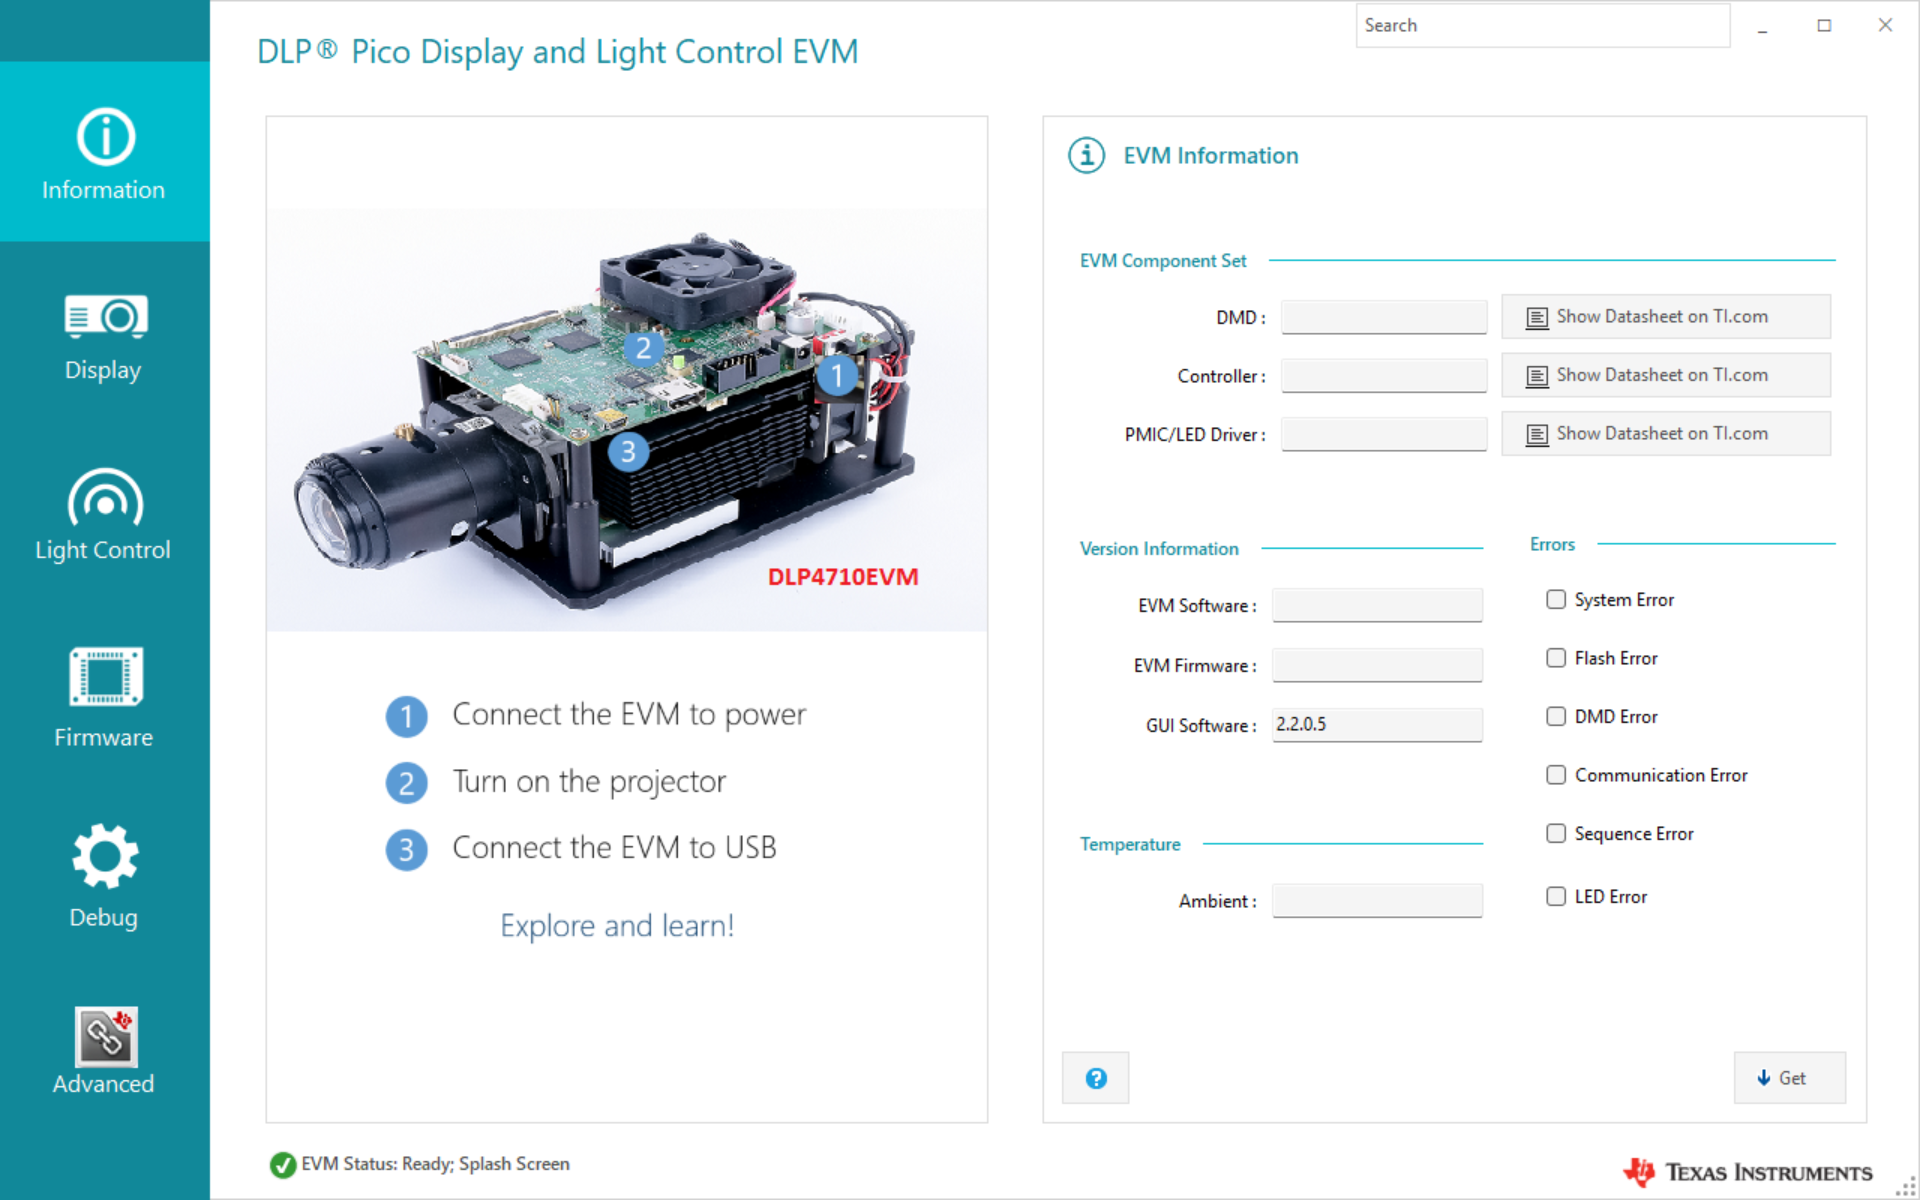The height and width of the screenshot is (1200, 1920).
Task: Open the Light Control section
Action: tap(105, 515)
